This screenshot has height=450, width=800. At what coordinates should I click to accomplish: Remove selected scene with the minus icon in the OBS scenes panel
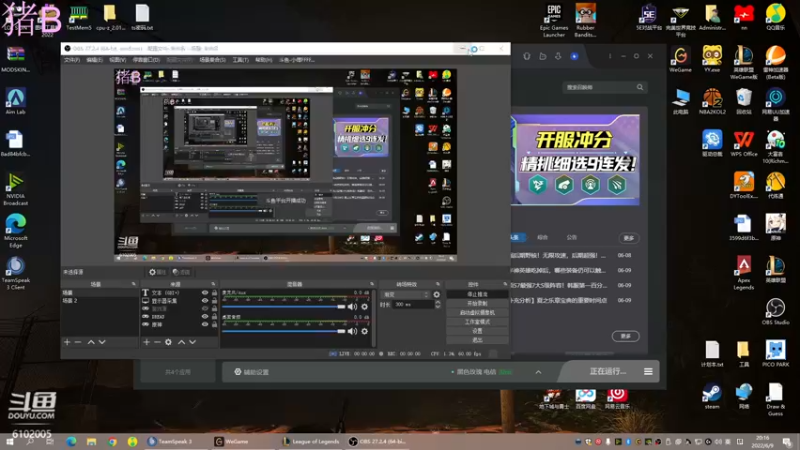[78, 342]
